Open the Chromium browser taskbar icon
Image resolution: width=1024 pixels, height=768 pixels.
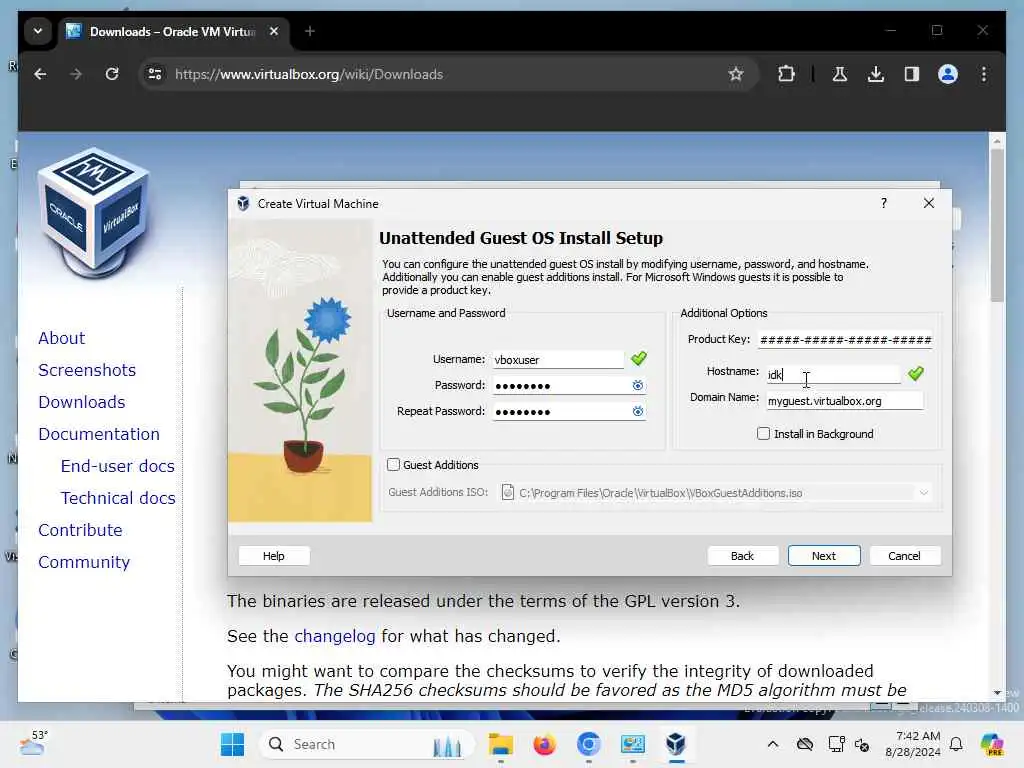(588, 744)
